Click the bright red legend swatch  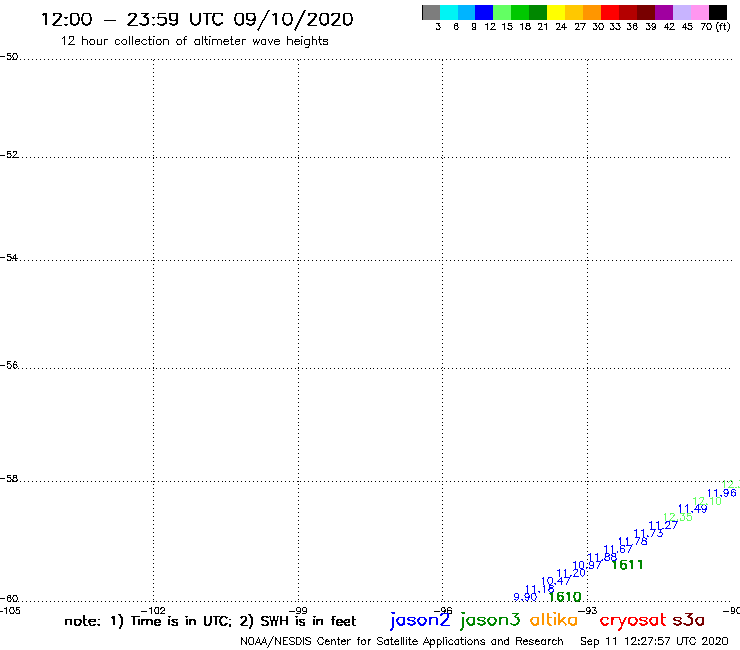(x=610, y=12)
